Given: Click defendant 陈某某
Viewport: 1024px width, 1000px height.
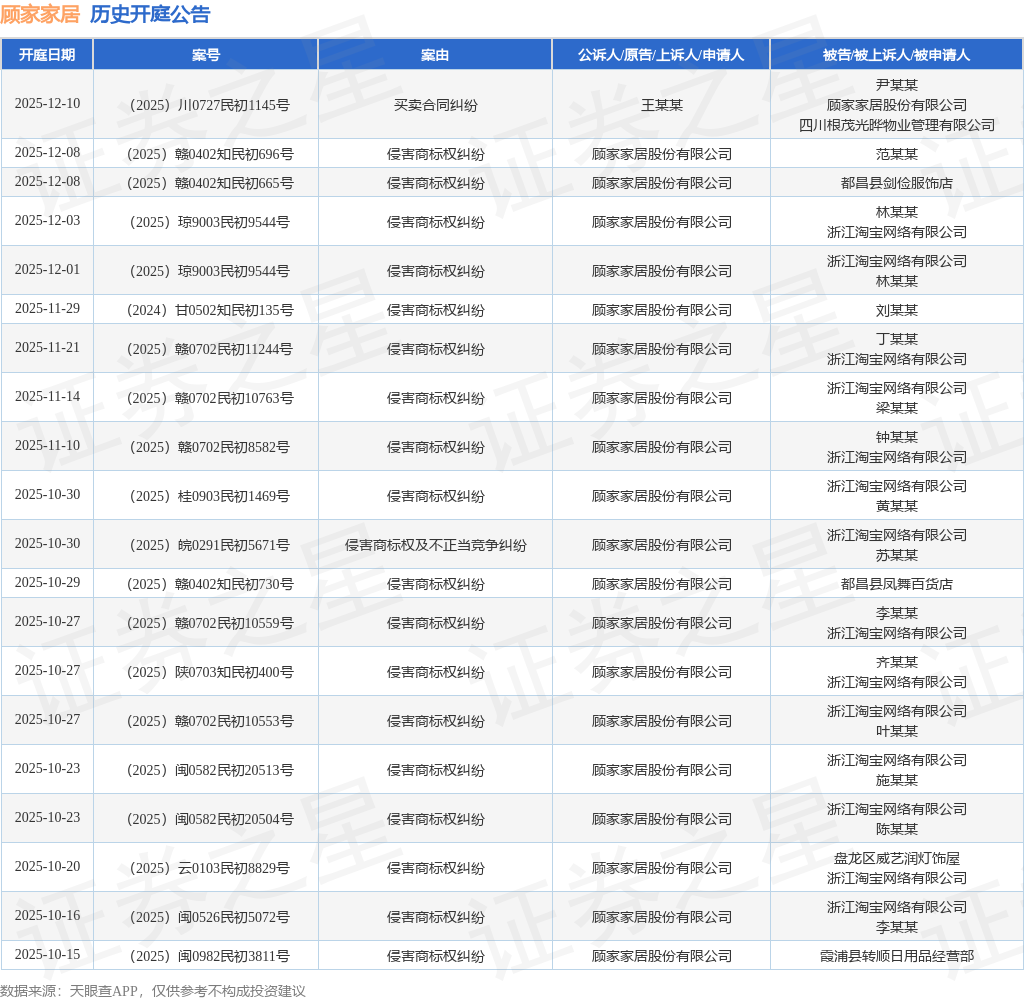Looking at the screenshot, I should point(897,829).
